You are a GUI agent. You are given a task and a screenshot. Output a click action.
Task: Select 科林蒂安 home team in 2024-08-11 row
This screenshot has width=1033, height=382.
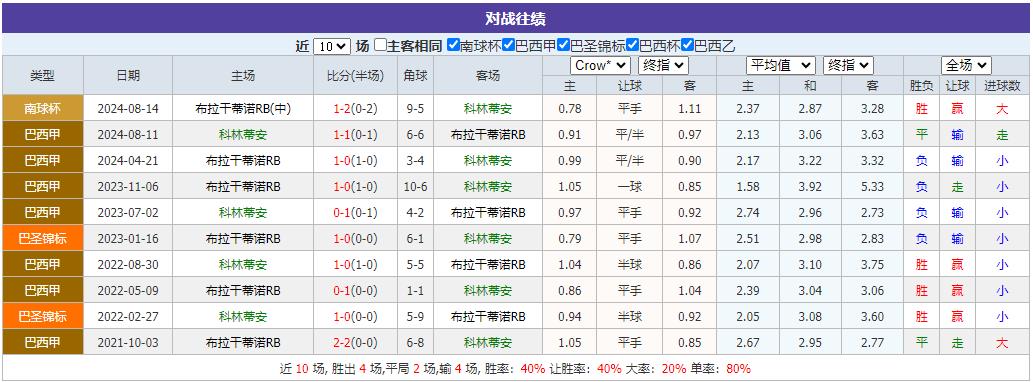pos(243,134)
